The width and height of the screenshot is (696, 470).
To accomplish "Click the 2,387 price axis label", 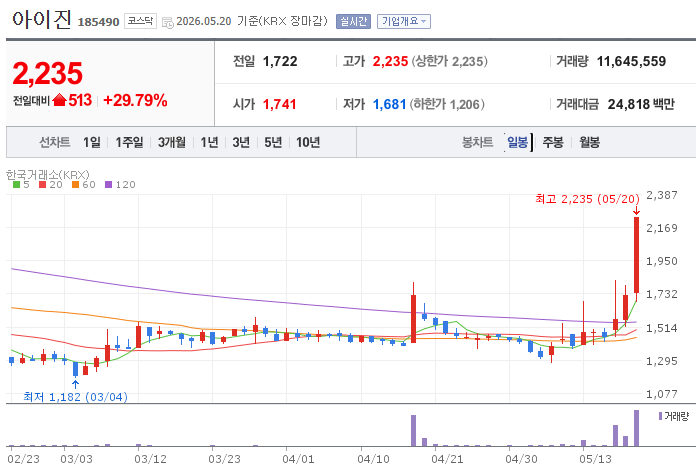I will click(x=662, y=195).
